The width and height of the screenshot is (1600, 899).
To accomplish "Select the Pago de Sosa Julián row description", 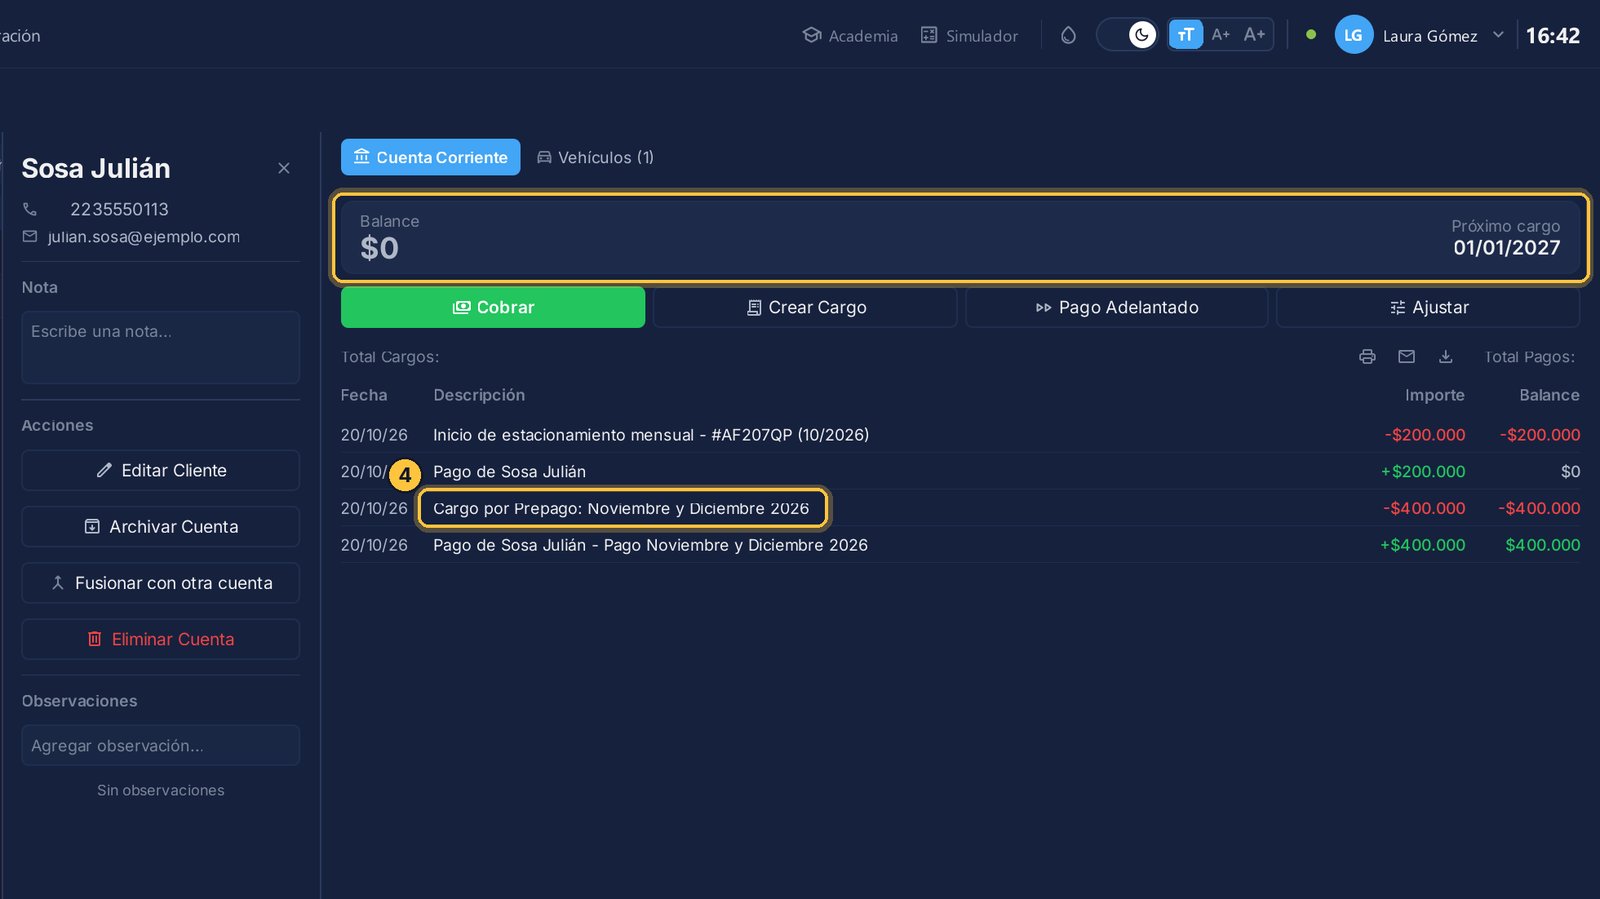I will tap(509, 472).
